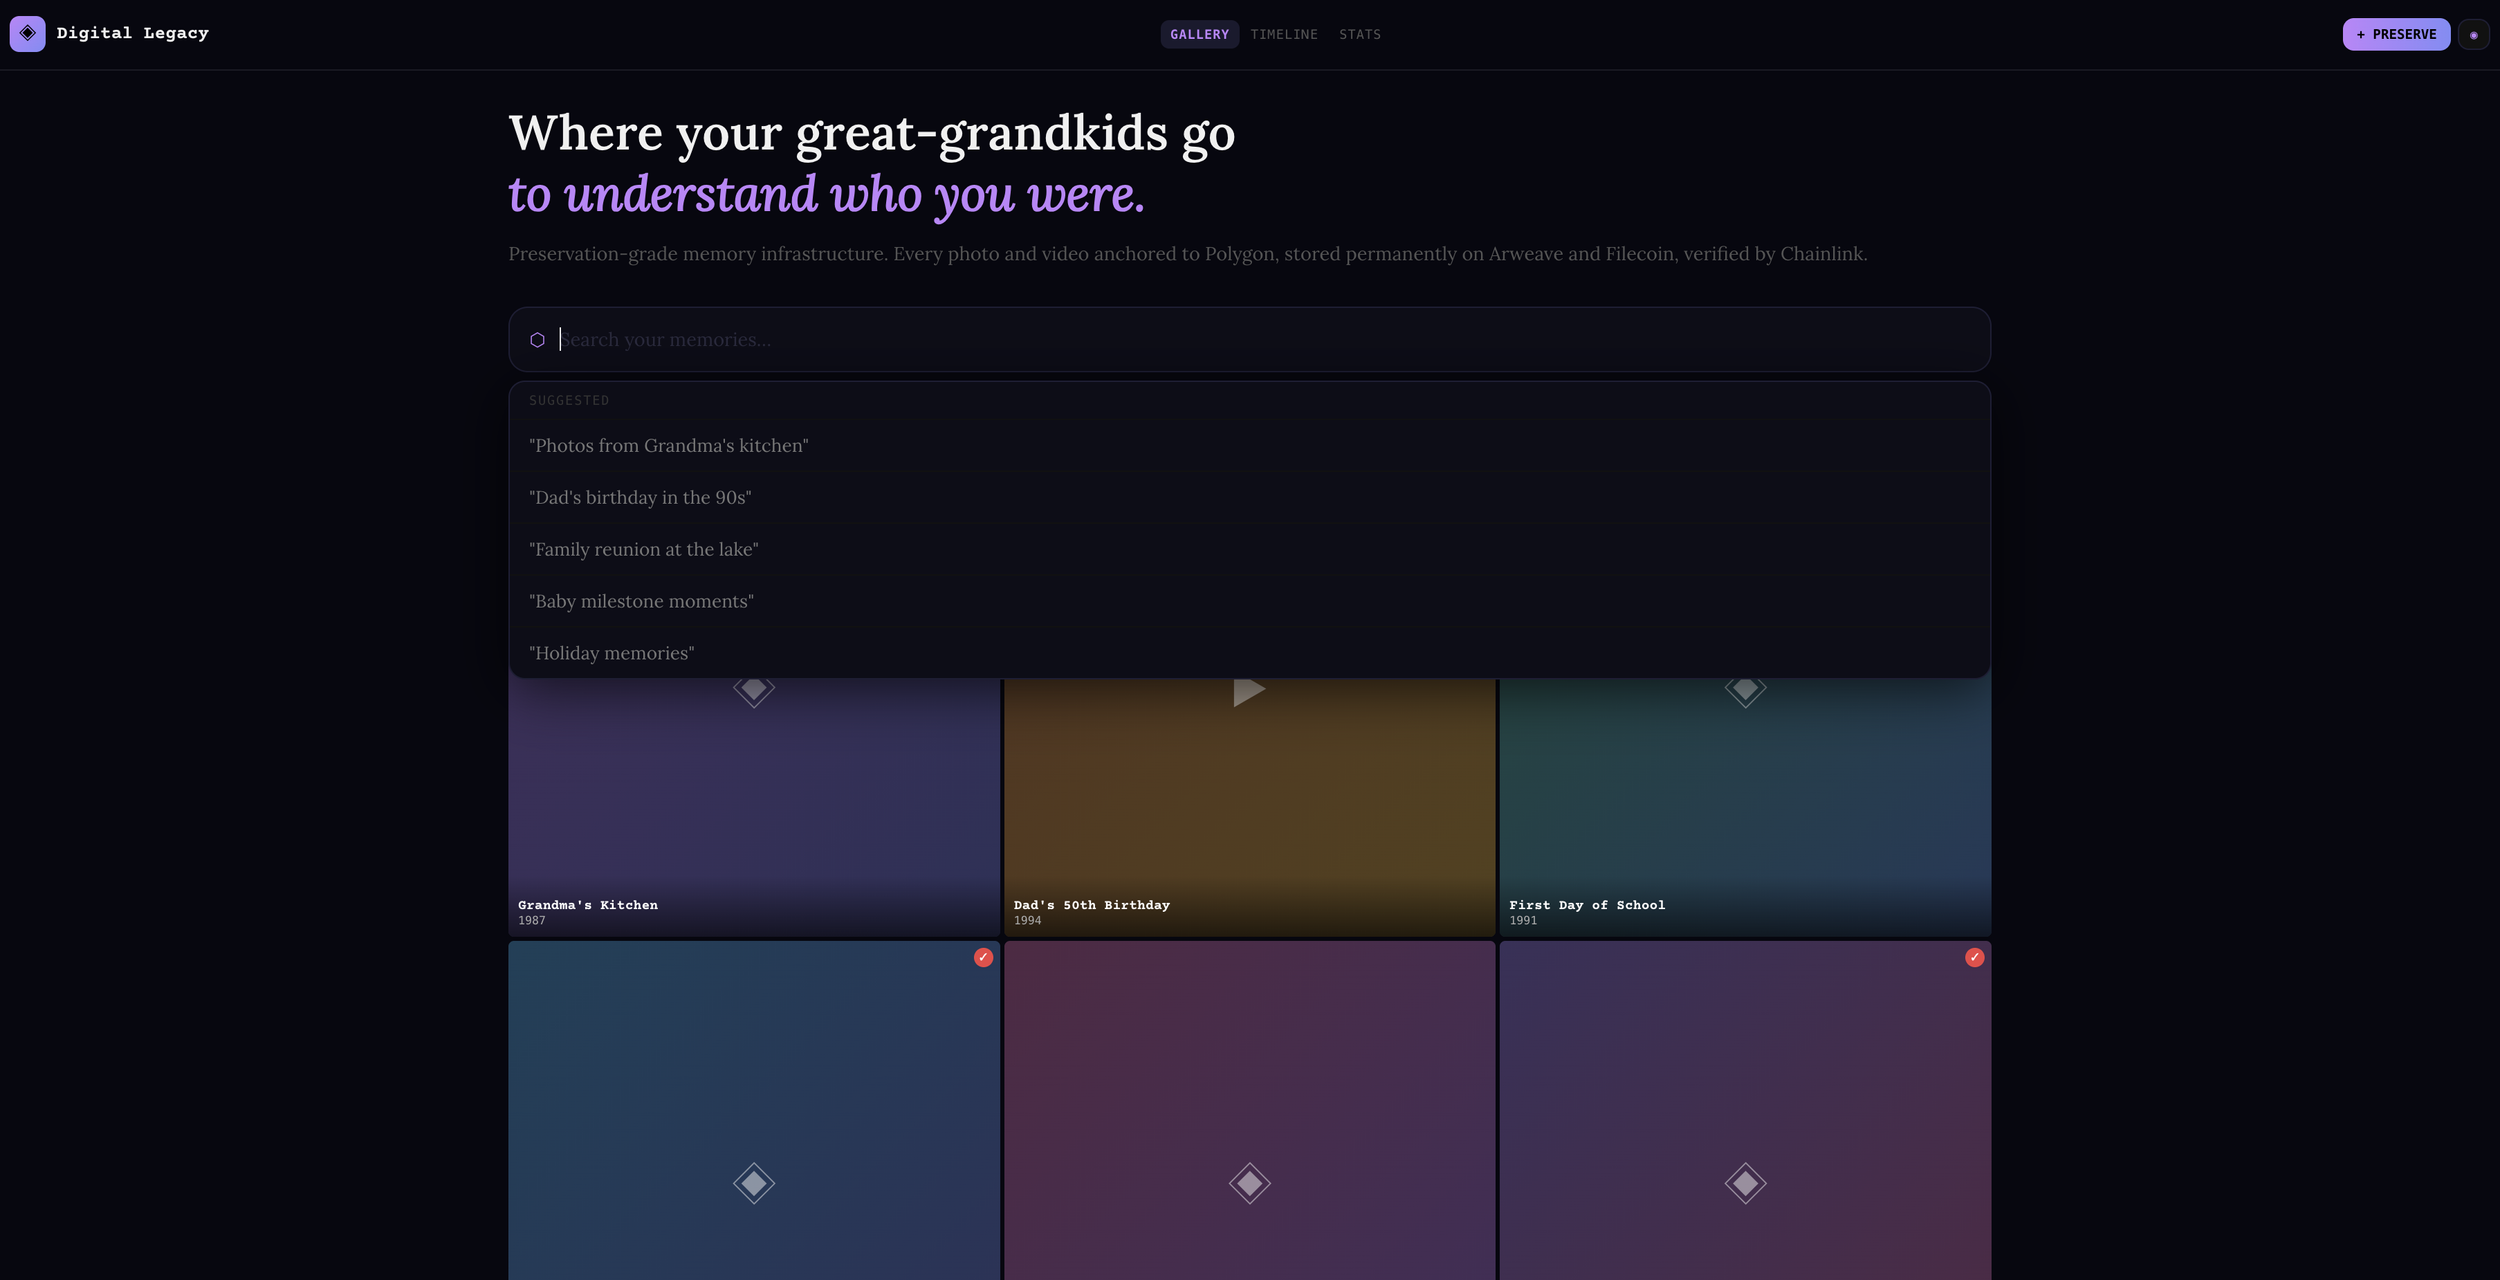Switch to the Timeline tab
This screenshot has width=2500, height=1280.
pos(1283,34)
